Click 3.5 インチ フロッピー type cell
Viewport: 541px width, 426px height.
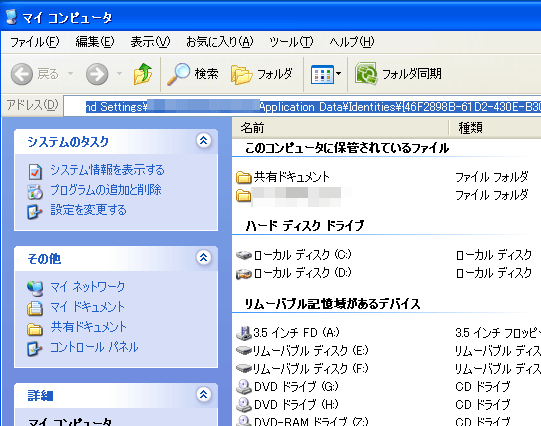pos(498,333)
